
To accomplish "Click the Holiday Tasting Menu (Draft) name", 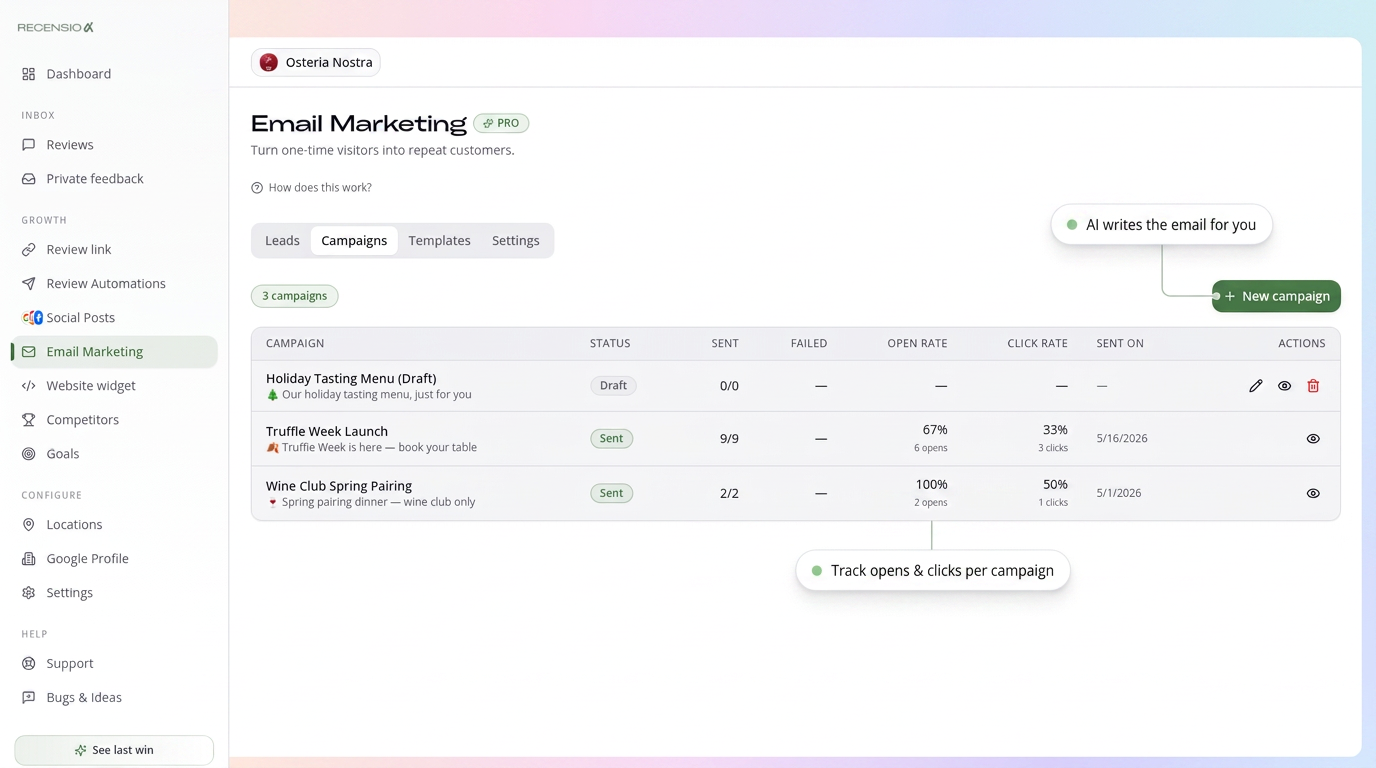I will coord(351,379).
